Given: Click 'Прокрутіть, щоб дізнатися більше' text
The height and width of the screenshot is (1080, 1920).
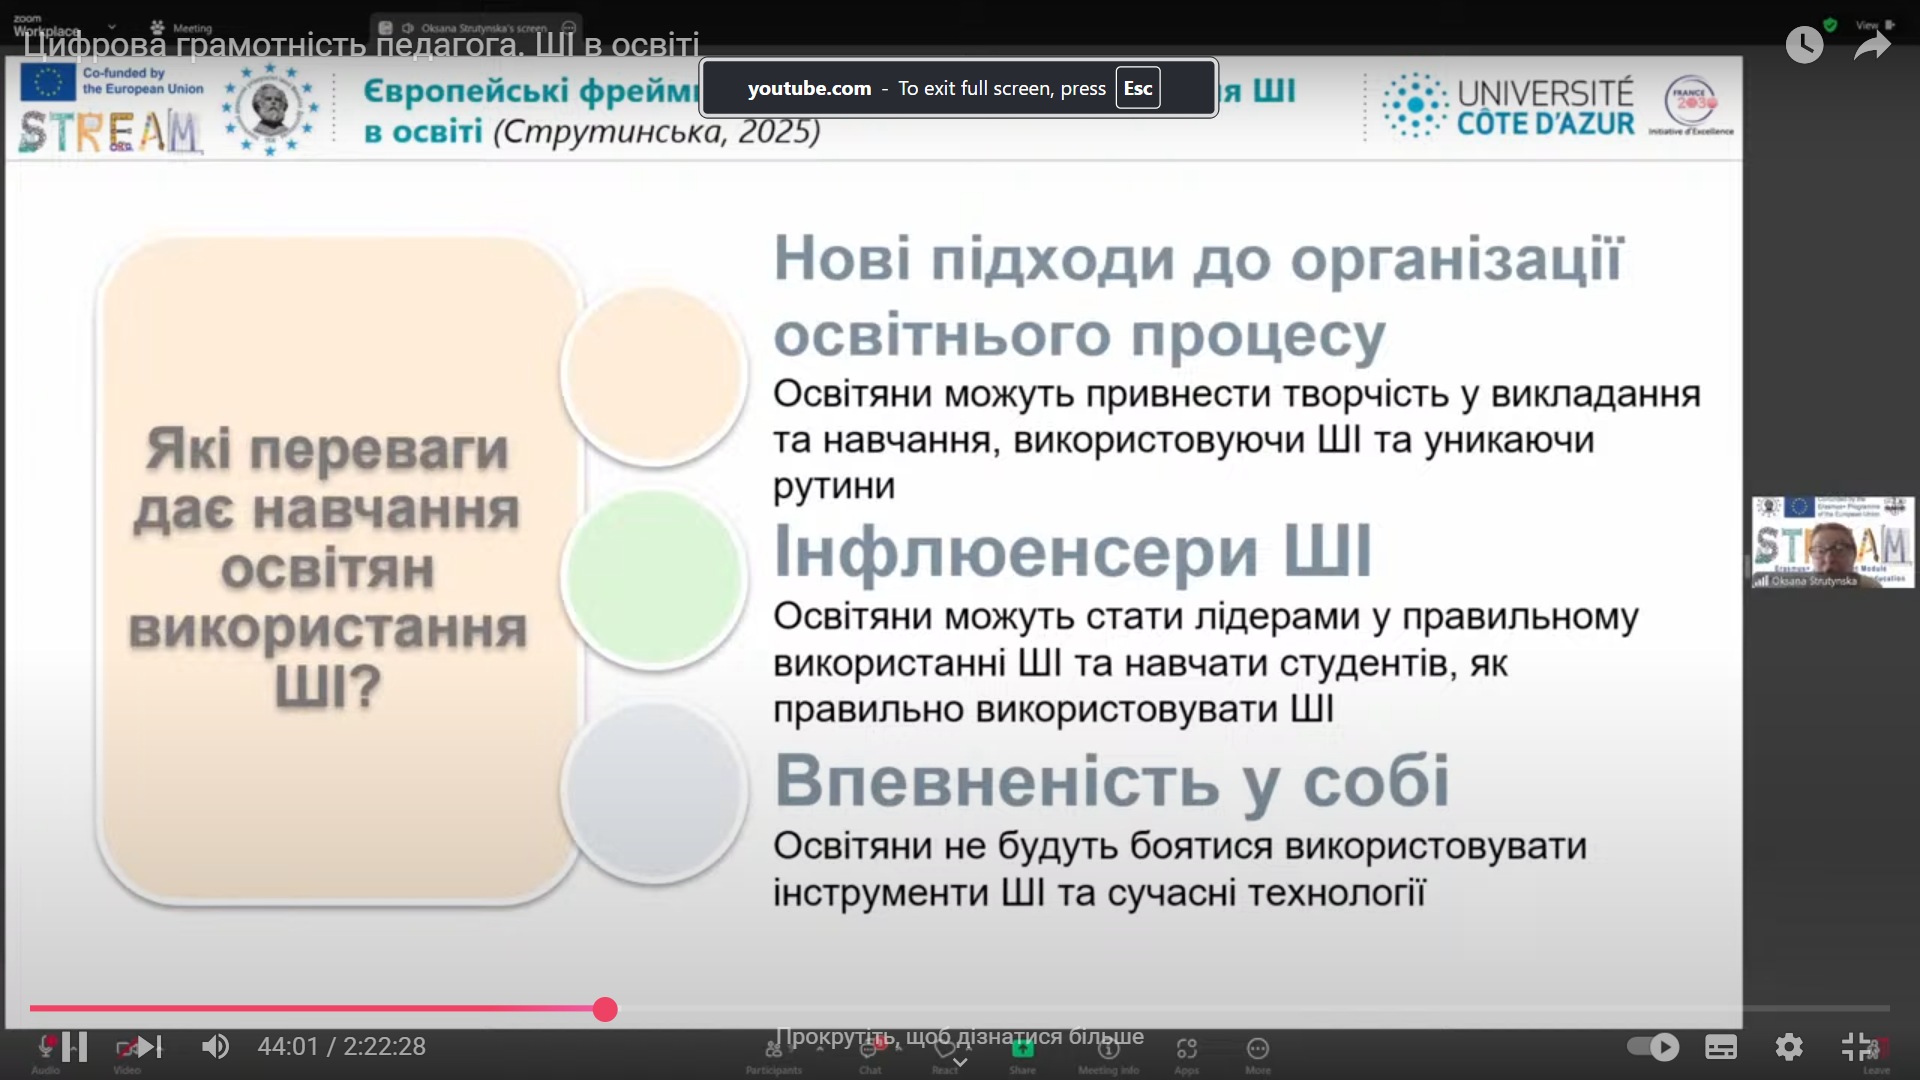Looking at the screenshot, I should coord(959,1036).
